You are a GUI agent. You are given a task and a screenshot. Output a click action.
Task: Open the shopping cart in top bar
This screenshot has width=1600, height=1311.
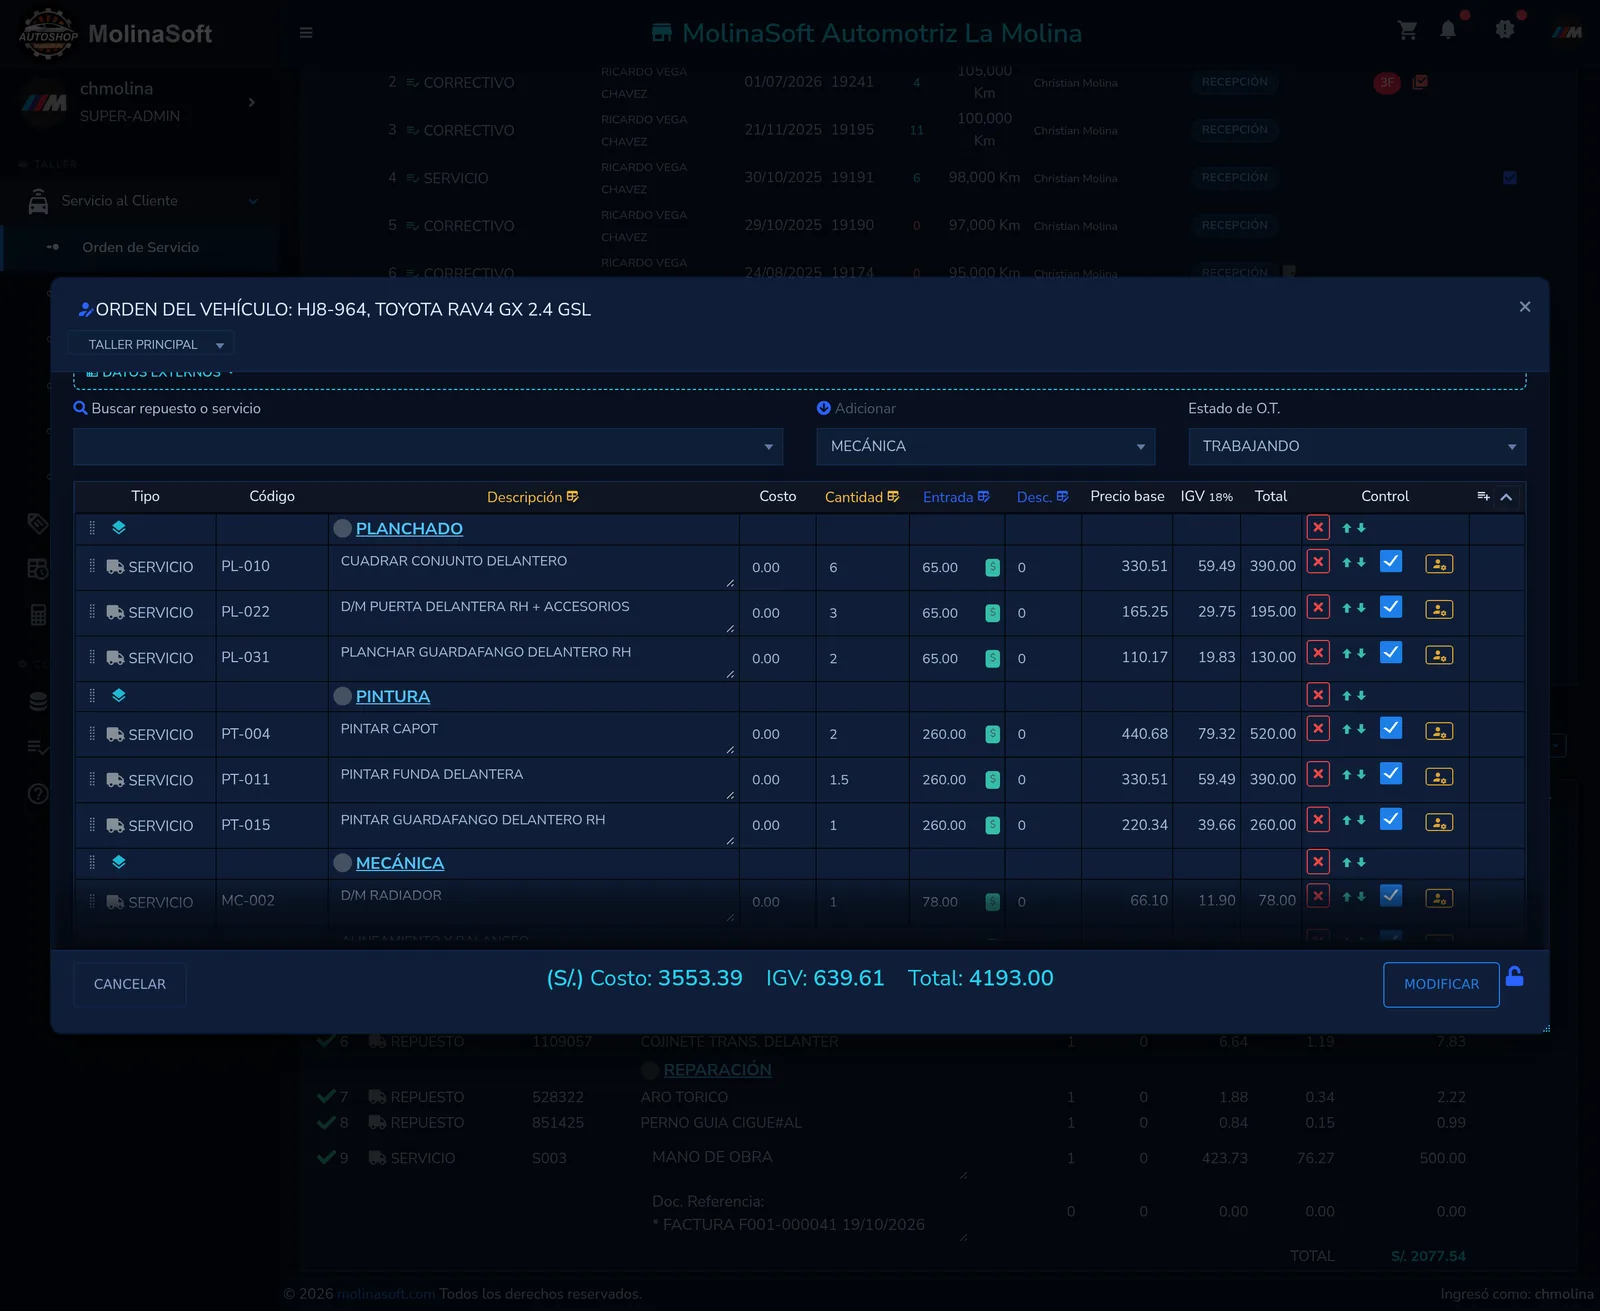(1407, 31)
